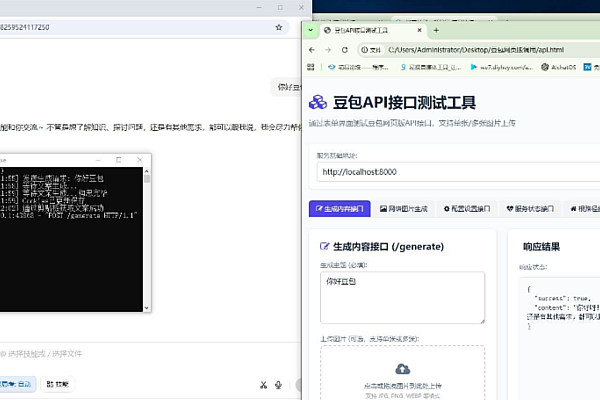Click console scrollbar down arrow

pyautogui.click(x=147, y=308)
